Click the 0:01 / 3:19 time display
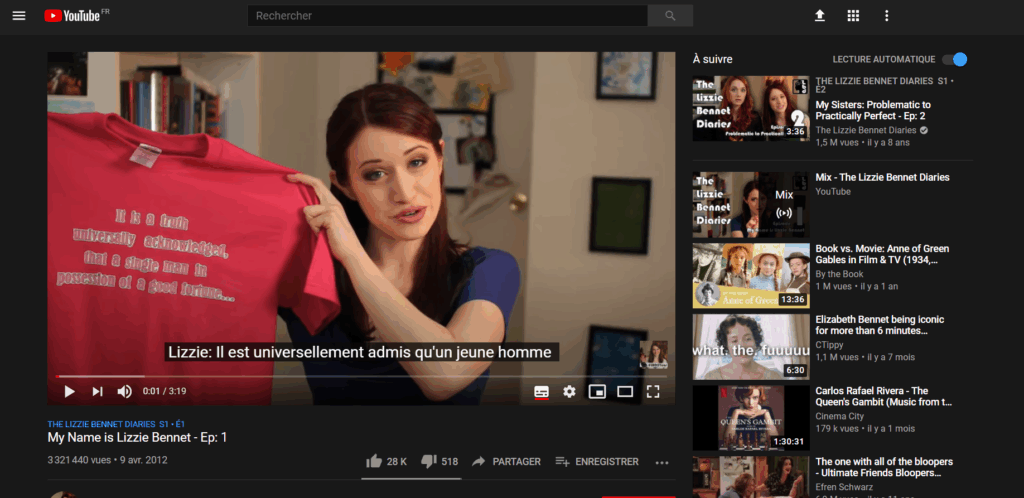 coord(165,392)
